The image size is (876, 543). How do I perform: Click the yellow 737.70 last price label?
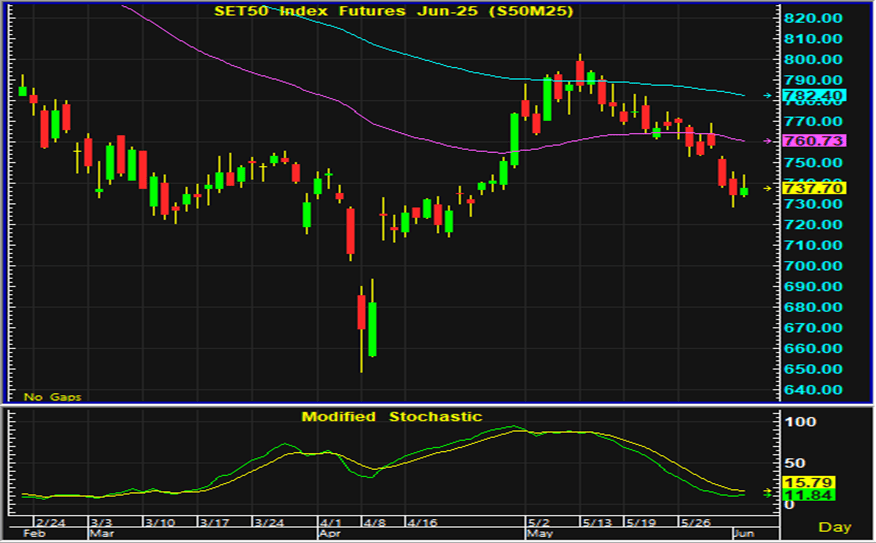coord(815,188)
